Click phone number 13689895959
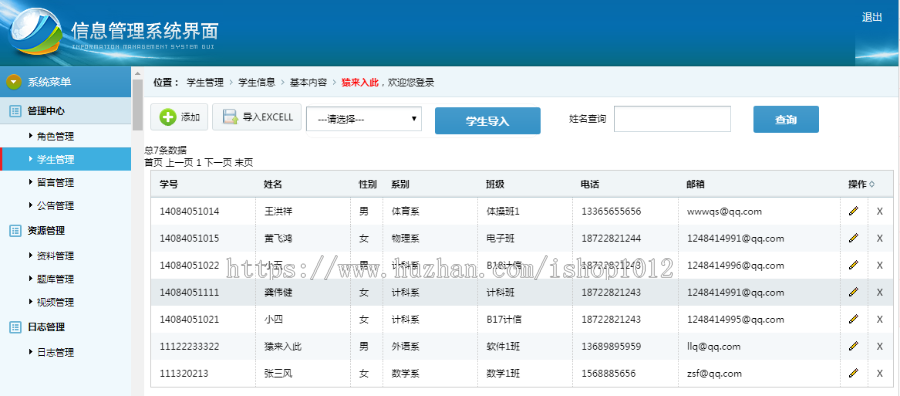 611,347
